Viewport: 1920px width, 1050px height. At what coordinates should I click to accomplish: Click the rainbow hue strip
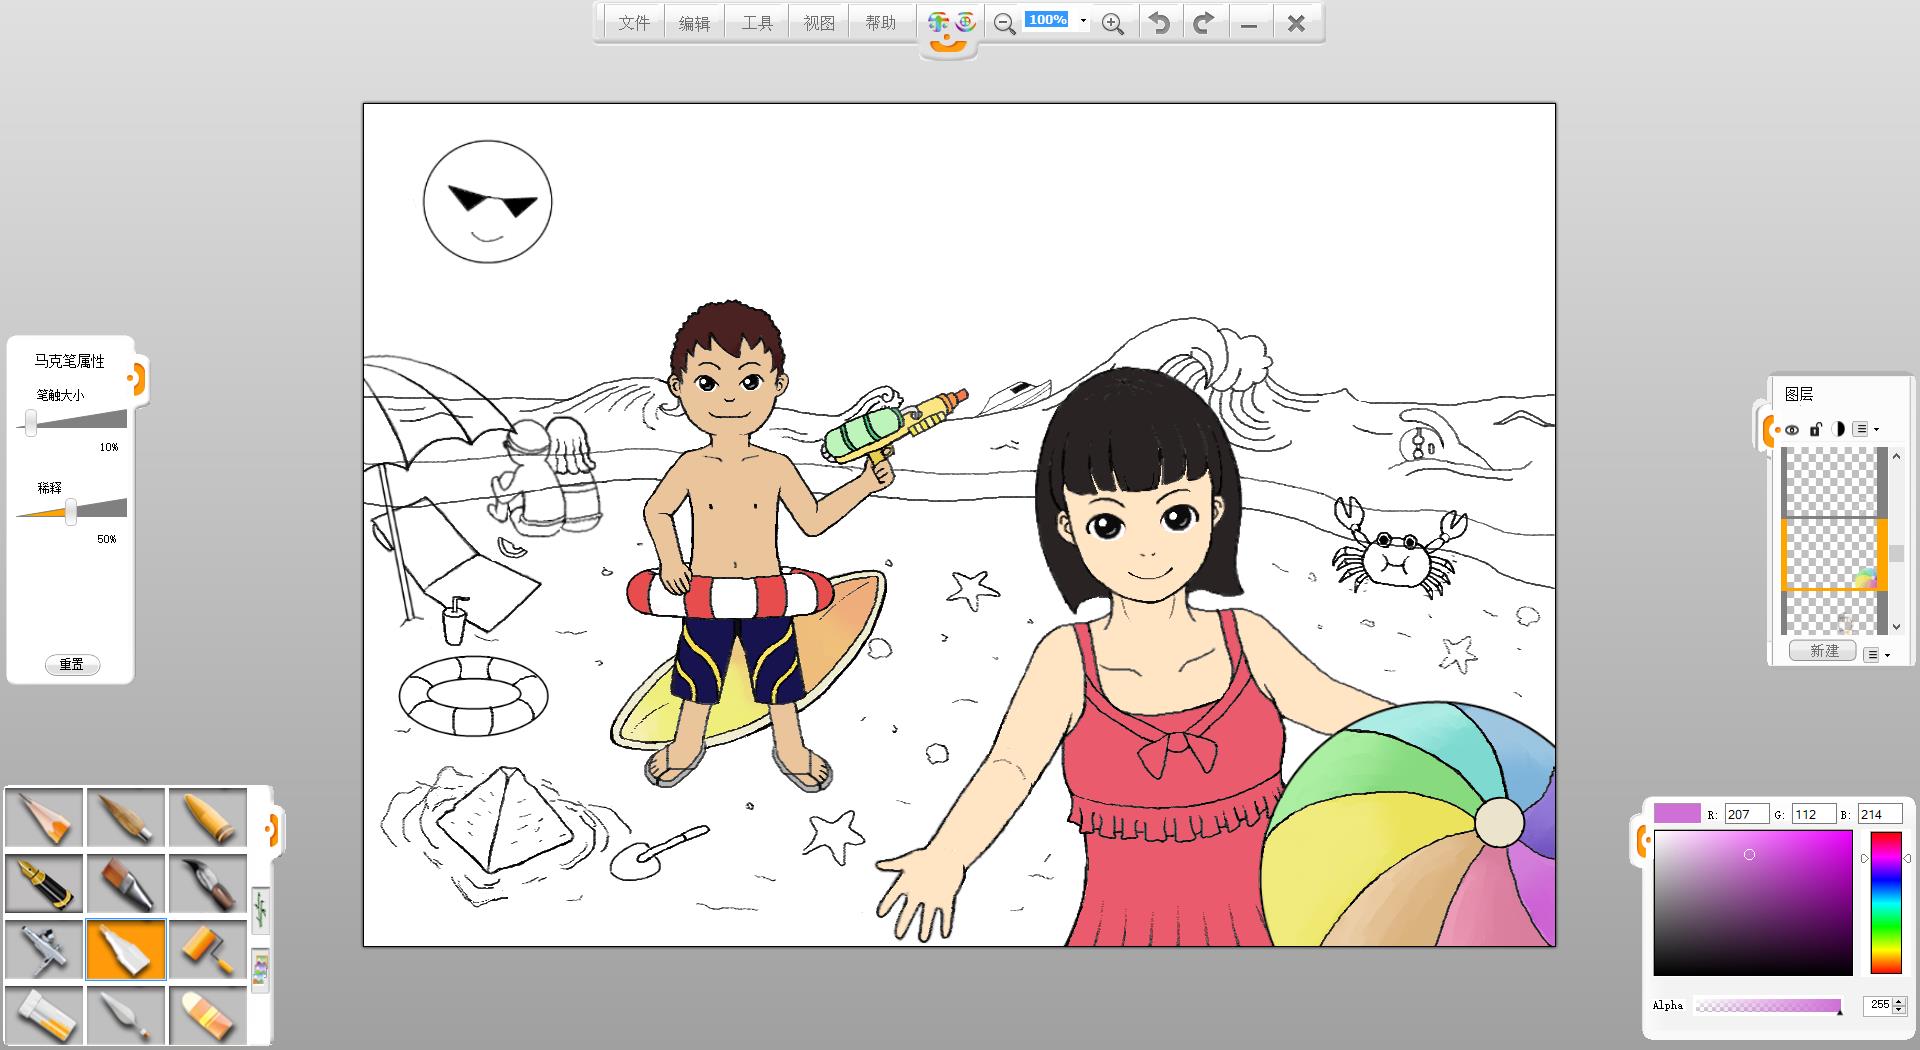point(1885,902)
